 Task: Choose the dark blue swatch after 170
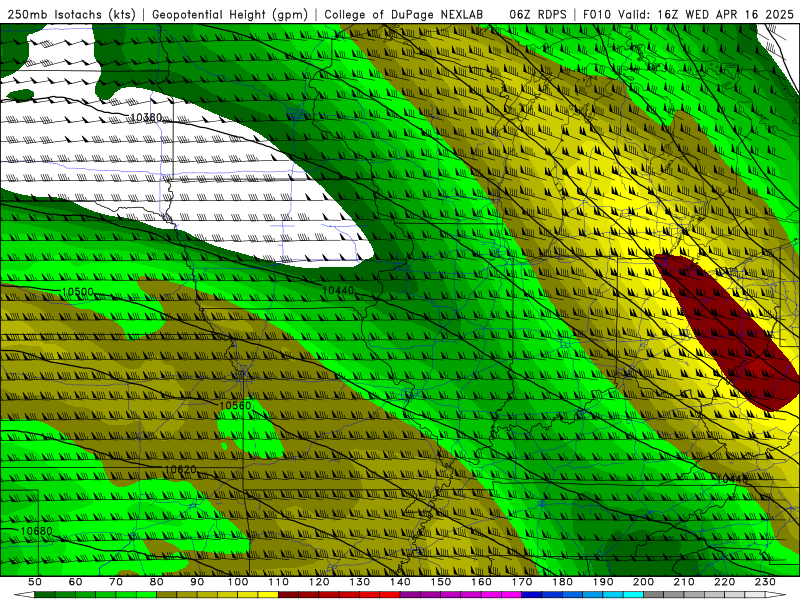pos(532,595)
